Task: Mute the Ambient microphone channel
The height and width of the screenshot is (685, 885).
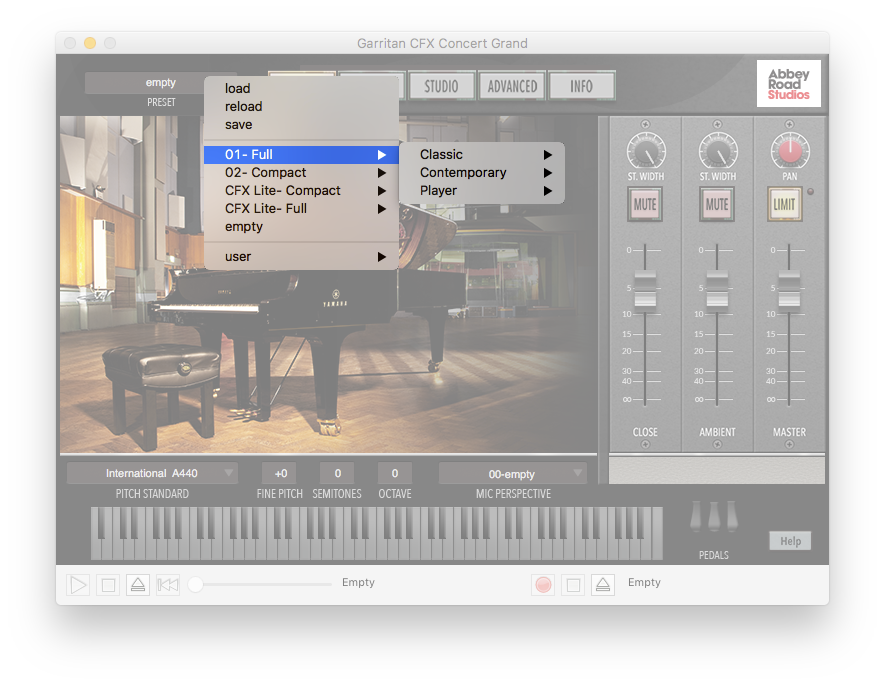Action: point(717,204)
